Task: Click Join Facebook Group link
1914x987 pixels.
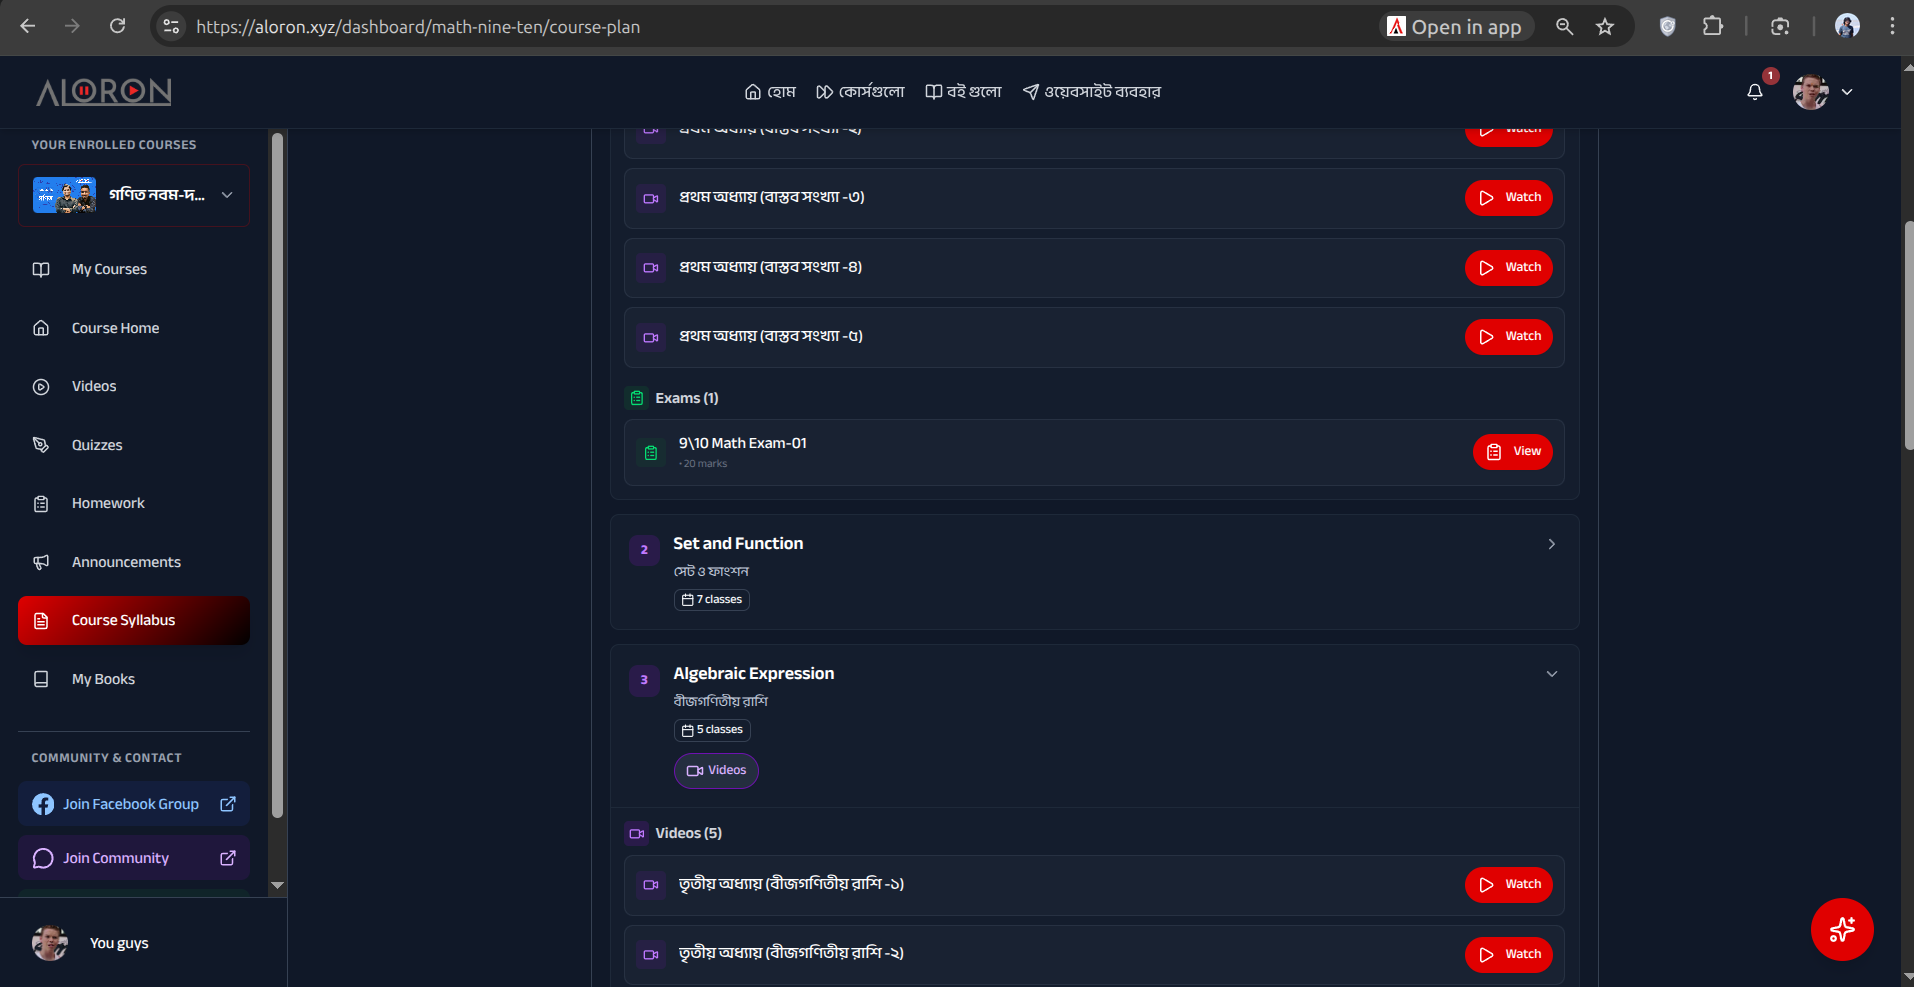Action: tap(134, 804)
